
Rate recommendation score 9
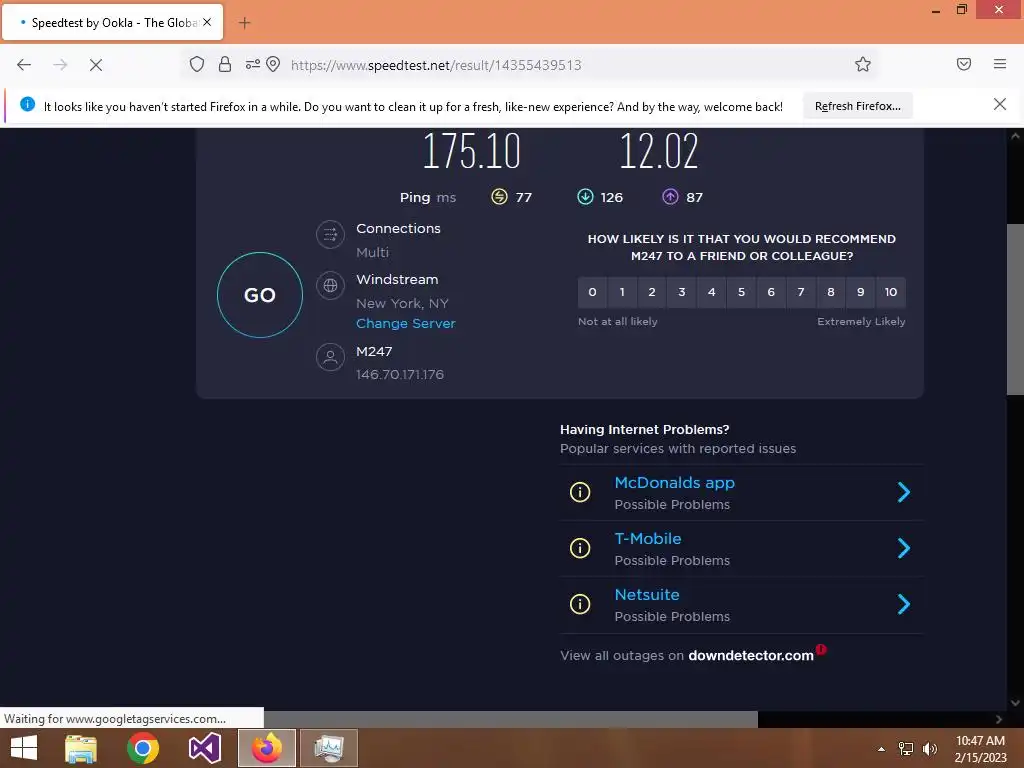click(x=861, y=292)
